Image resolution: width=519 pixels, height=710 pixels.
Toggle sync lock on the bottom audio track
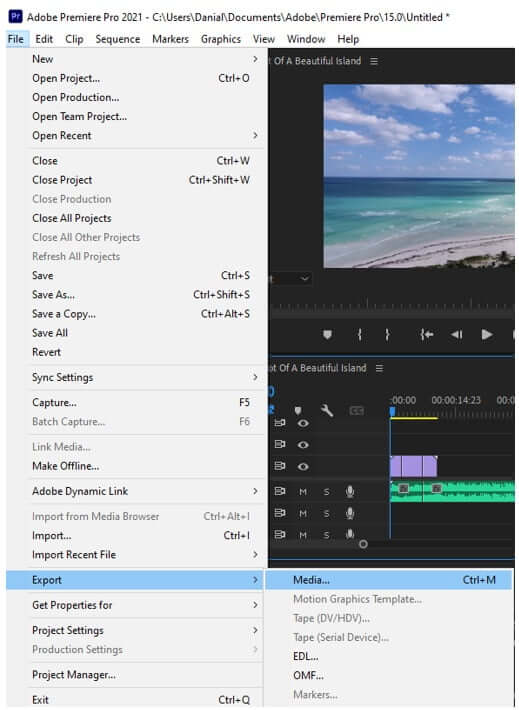(x=280, y=535)
